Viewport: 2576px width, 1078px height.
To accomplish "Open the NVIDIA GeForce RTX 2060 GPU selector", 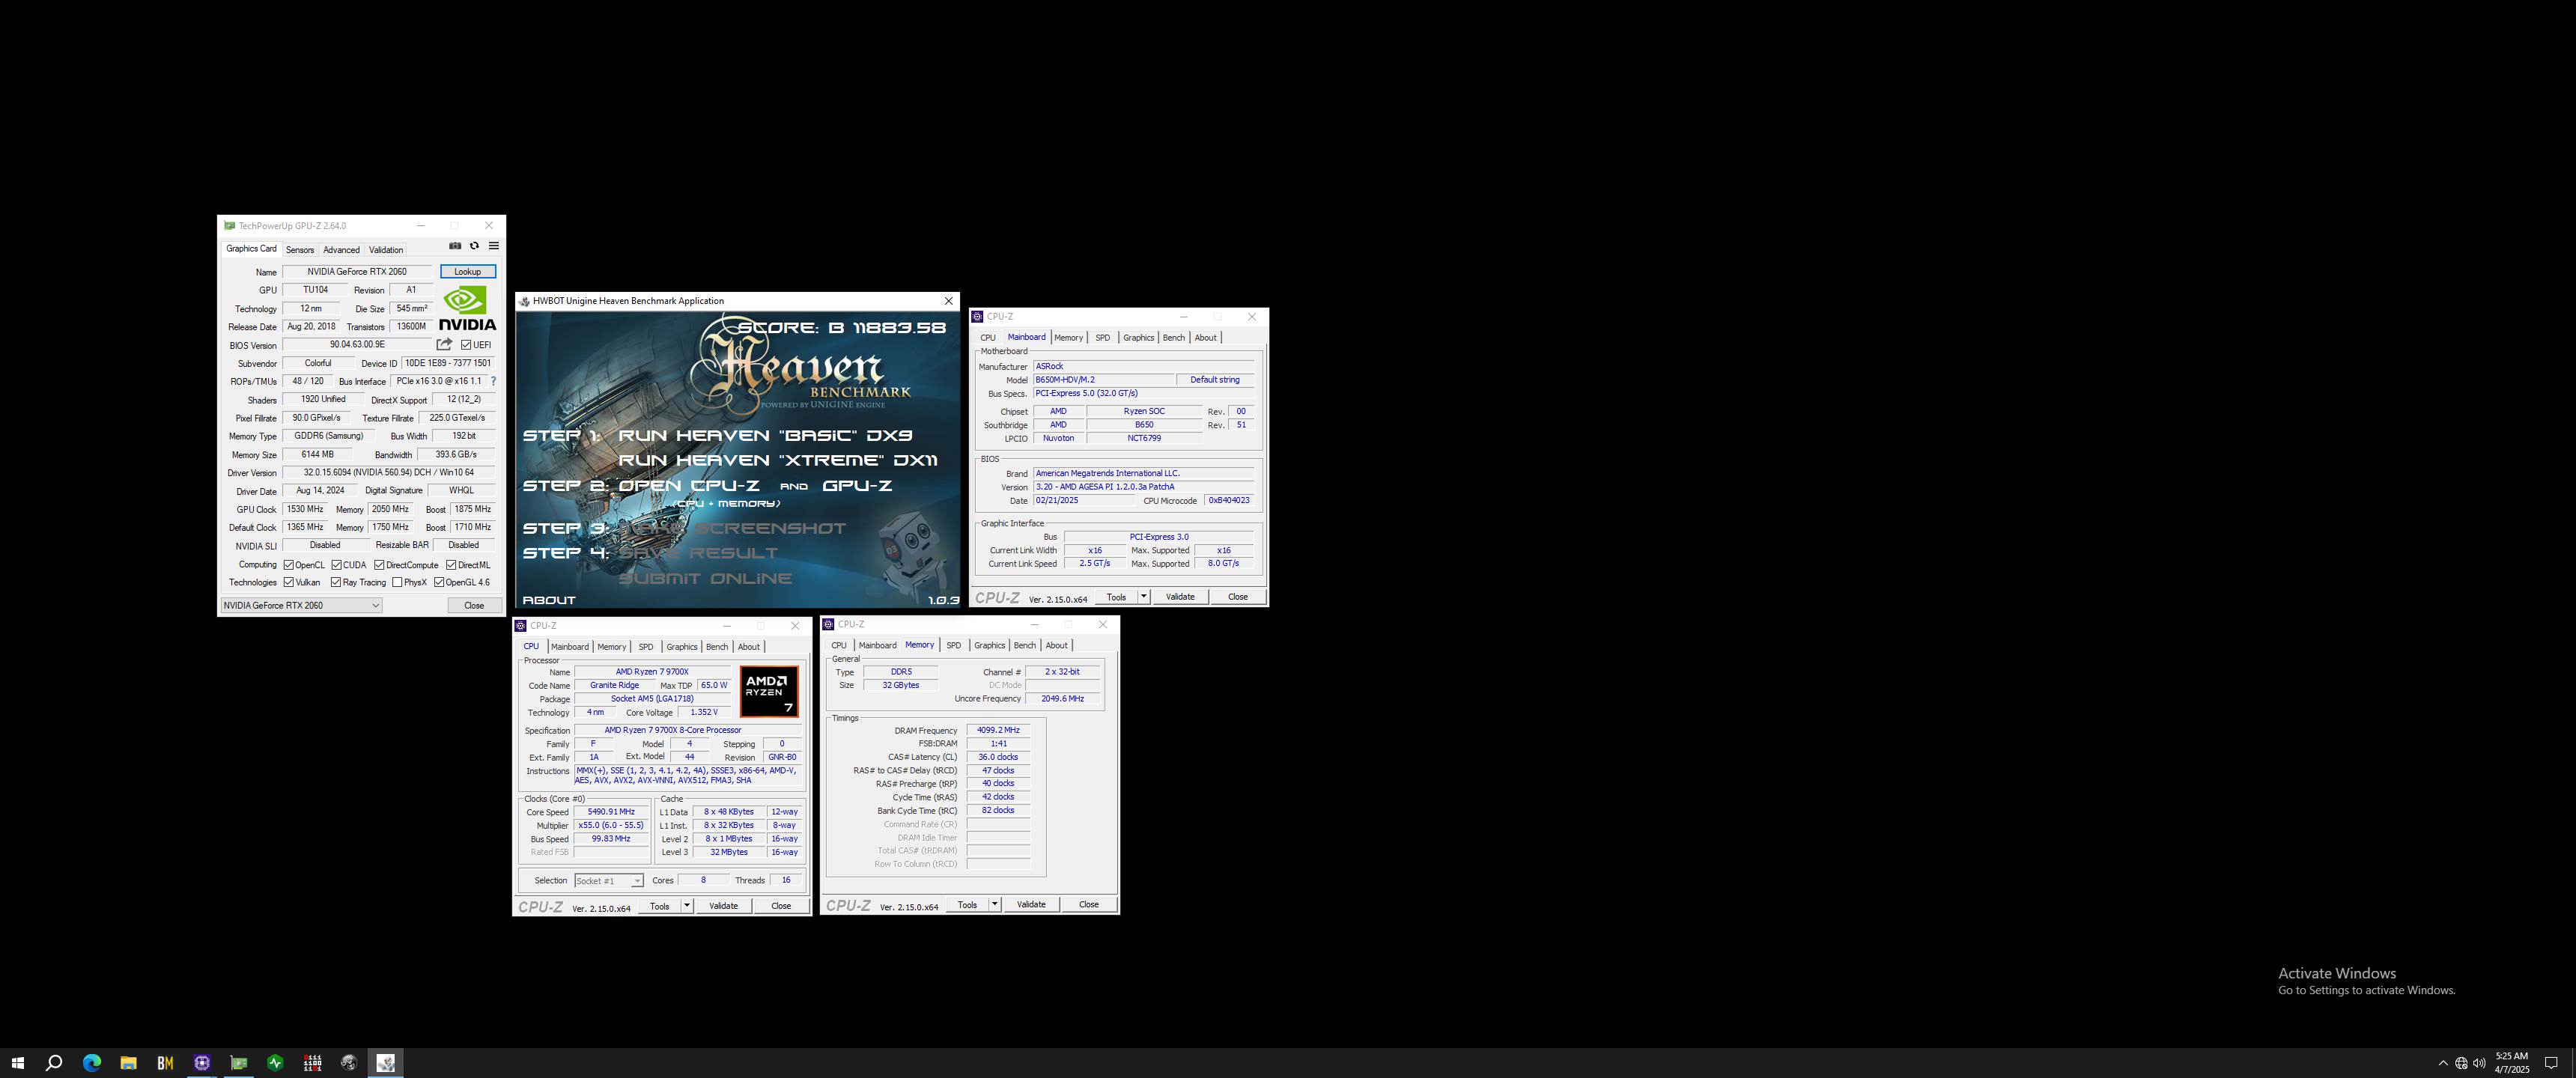I will (x=301, y=605).
